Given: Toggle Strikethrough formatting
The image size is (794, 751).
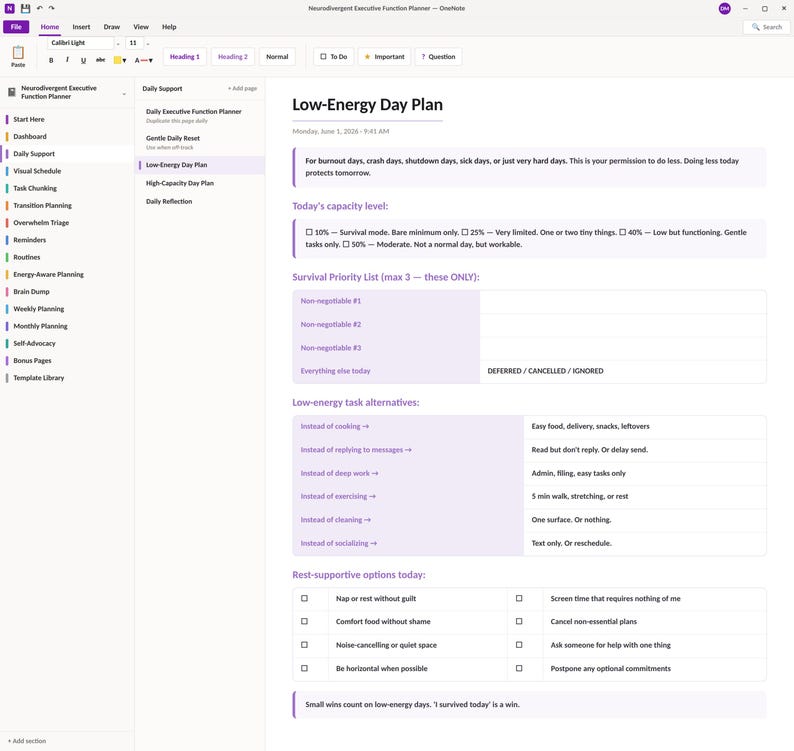Looking at the screenshot, I should pos(101,60).
